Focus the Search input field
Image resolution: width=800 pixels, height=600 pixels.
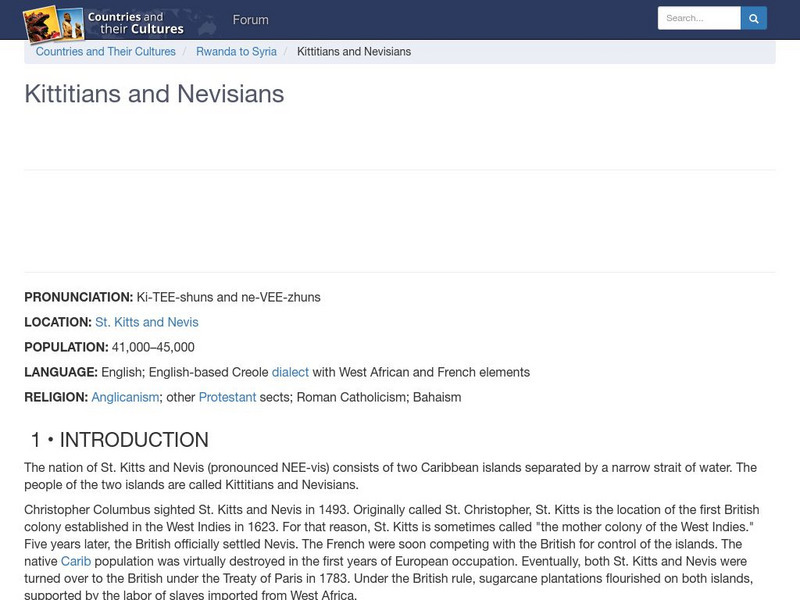coord(699,18)
